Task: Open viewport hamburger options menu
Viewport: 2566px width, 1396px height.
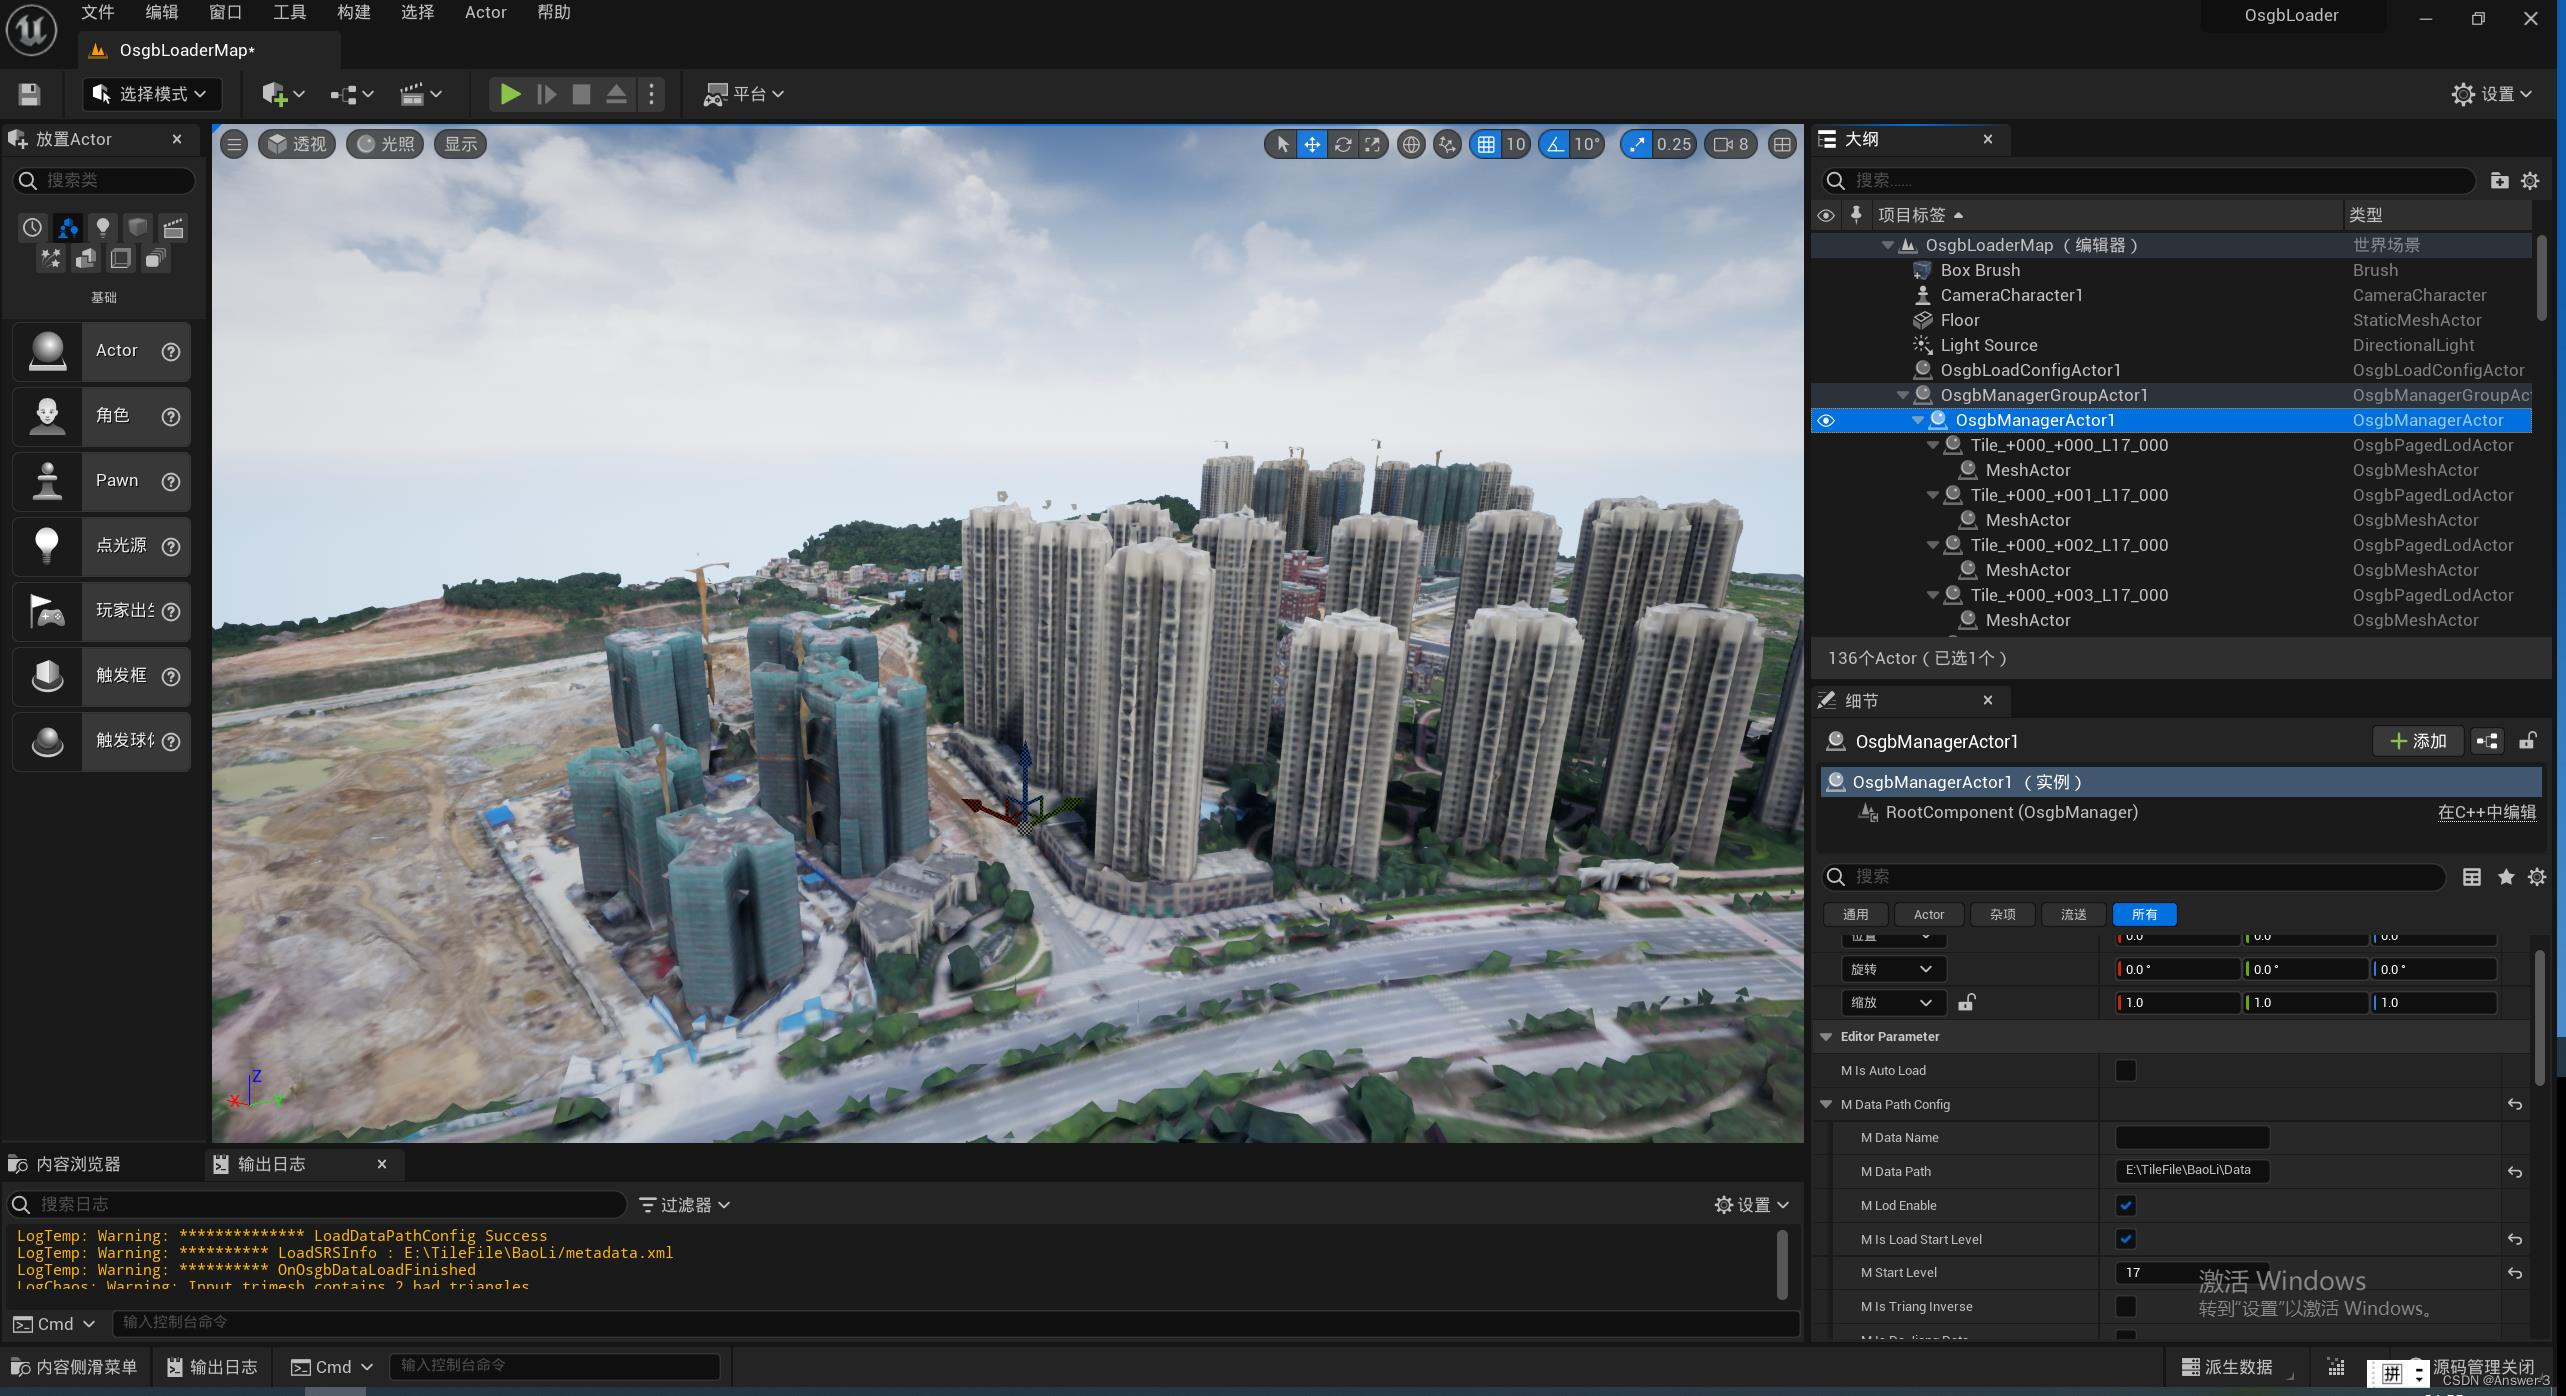Action: (x=234, y=144)
